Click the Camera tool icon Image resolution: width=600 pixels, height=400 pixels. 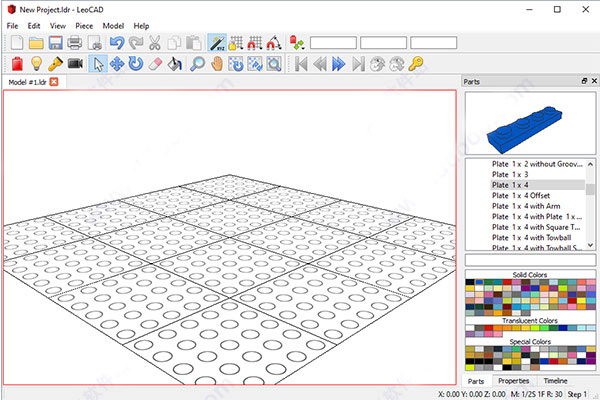pyautogui.click(x=74, y=64)
